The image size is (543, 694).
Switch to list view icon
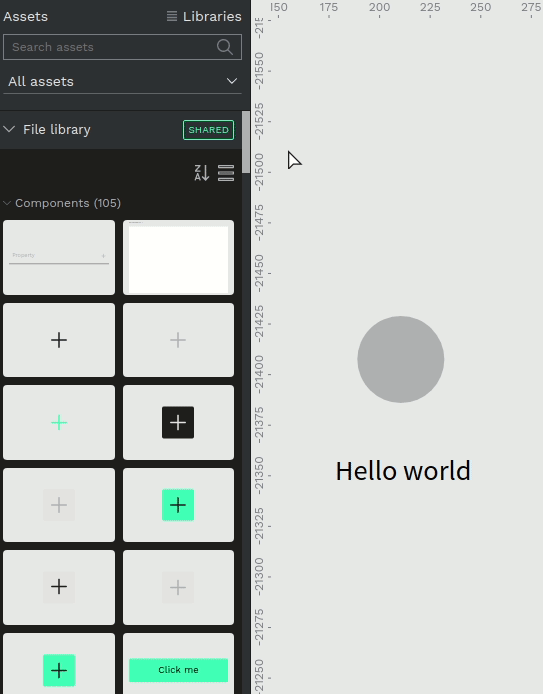226,173
